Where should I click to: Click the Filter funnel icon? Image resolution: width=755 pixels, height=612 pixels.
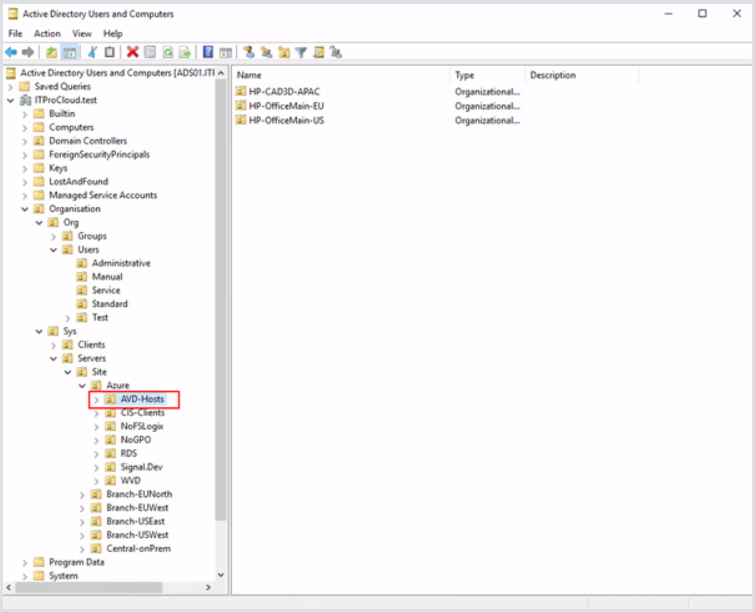pyautogui.click(x=301, y=52)
